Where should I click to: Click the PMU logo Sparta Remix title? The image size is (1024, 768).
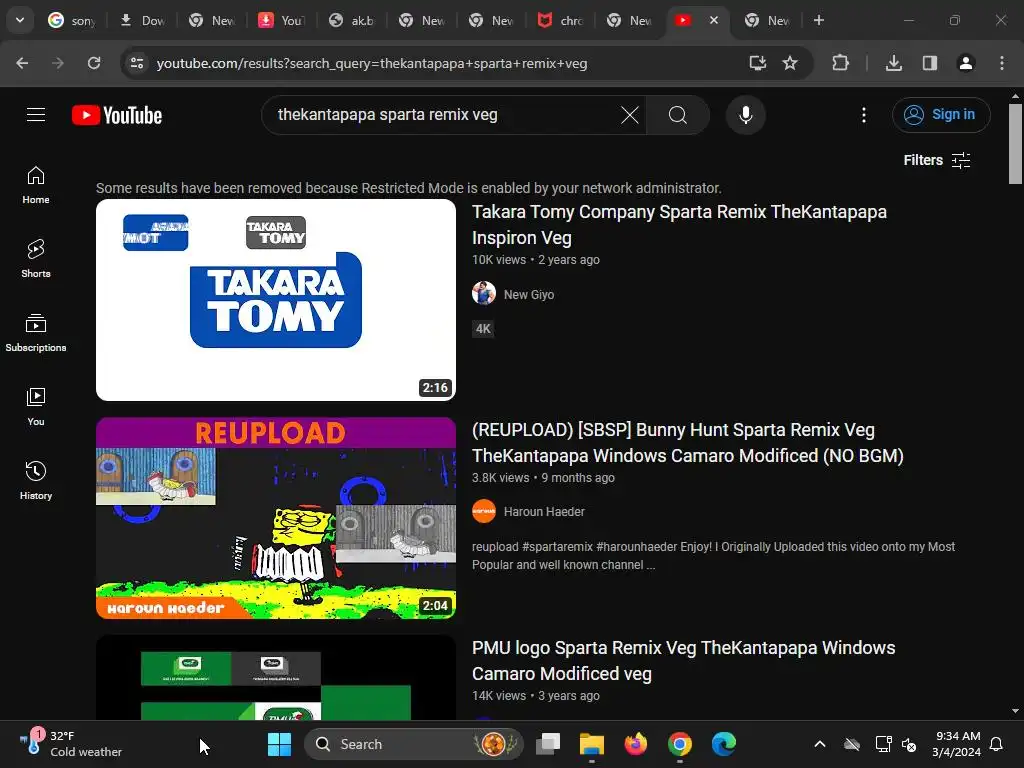coord(683,660)
